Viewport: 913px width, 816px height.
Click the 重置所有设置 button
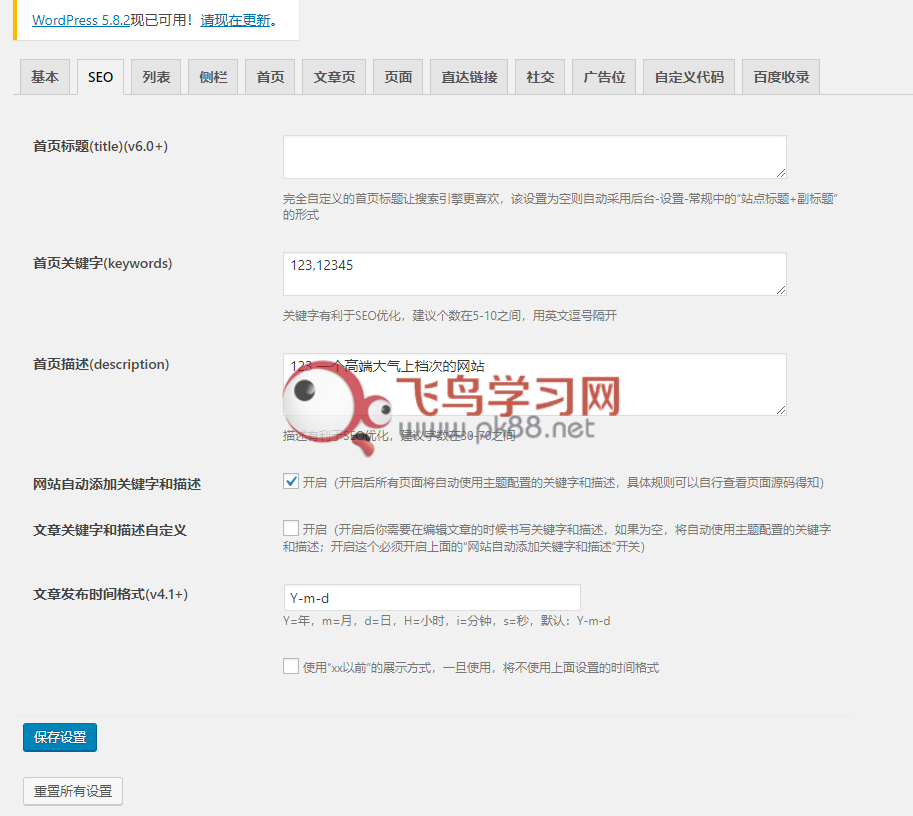coord(73,791)
